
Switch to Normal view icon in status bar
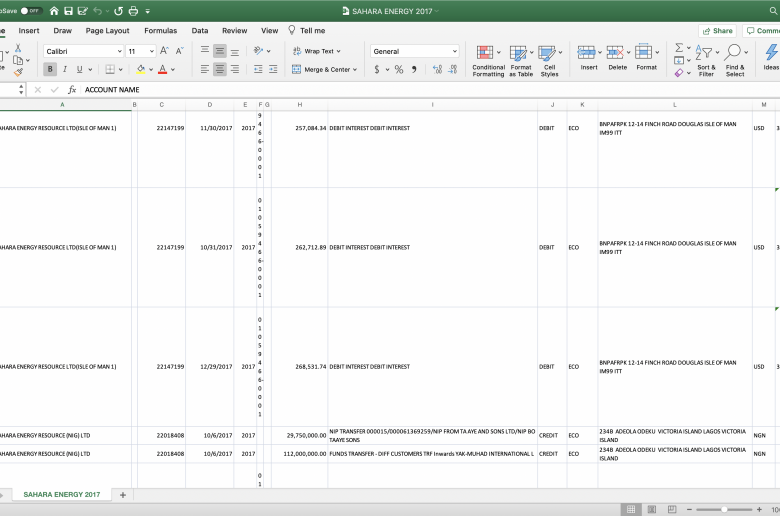coord(631,509)
